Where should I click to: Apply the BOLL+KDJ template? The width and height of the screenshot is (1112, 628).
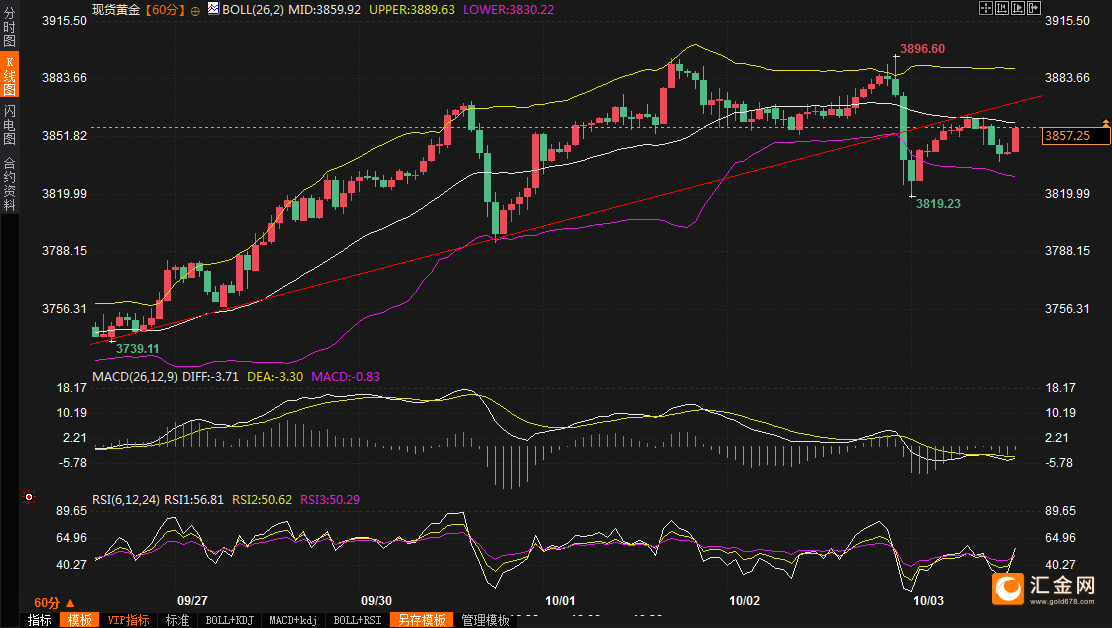coord(229,620)
